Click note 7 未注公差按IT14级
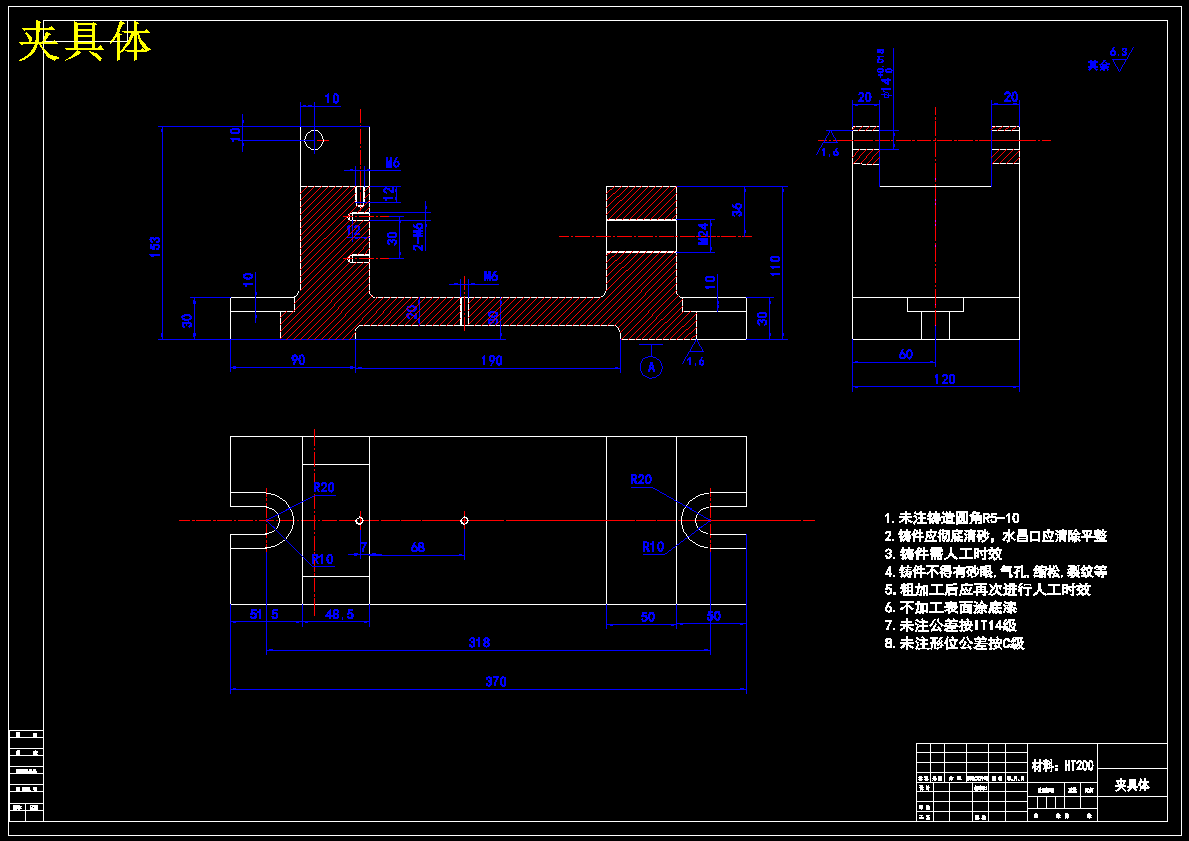The image size is (1189, 841). click(950, 626)
